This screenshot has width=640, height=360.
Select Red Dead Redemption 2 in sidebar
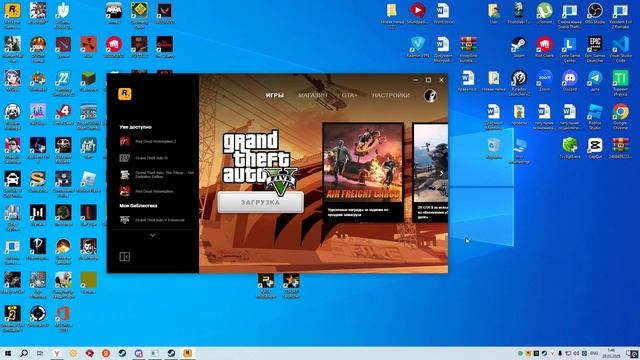point(156,141)
